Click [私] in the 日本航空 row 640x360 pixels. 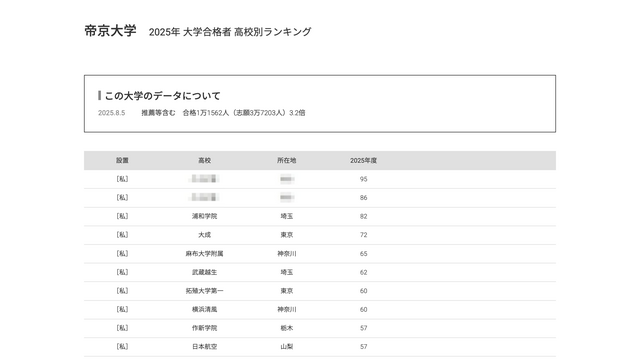click(122, 347)
